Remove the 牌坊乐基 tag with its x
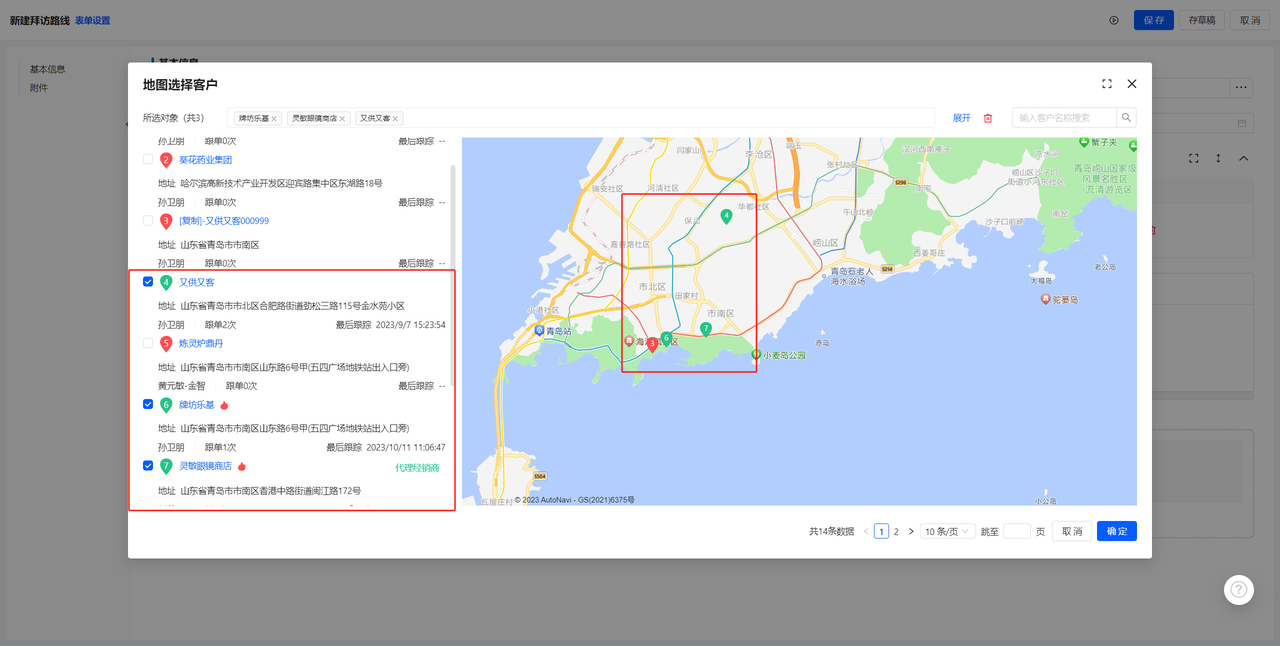 coord(274,119)
